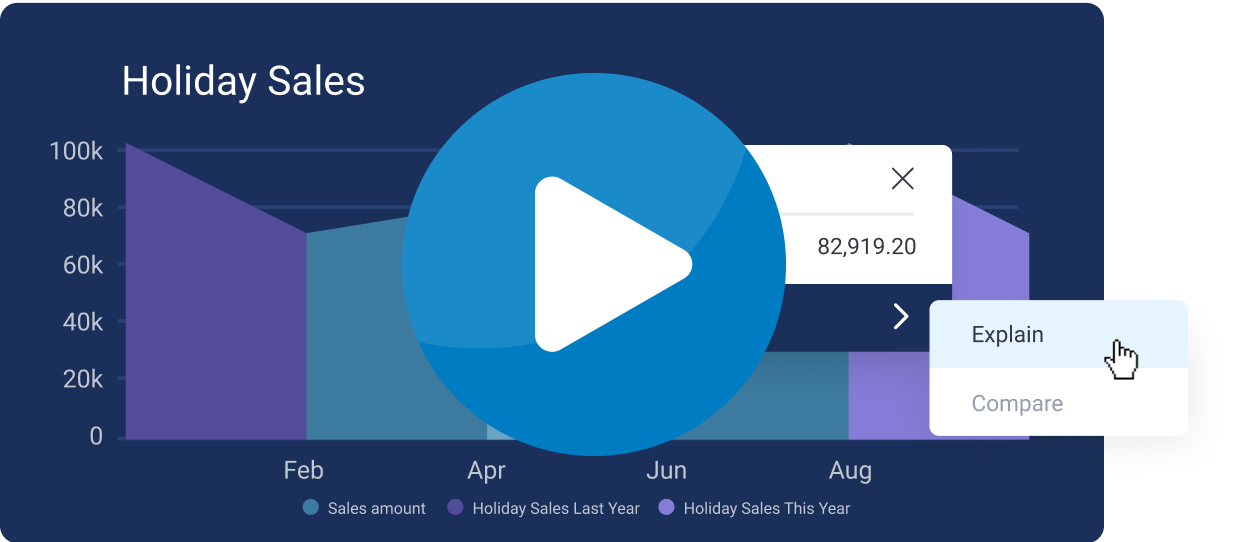
Task: Toggle the Holiday Sales This Year legend dot
Action: pos(667,508)
